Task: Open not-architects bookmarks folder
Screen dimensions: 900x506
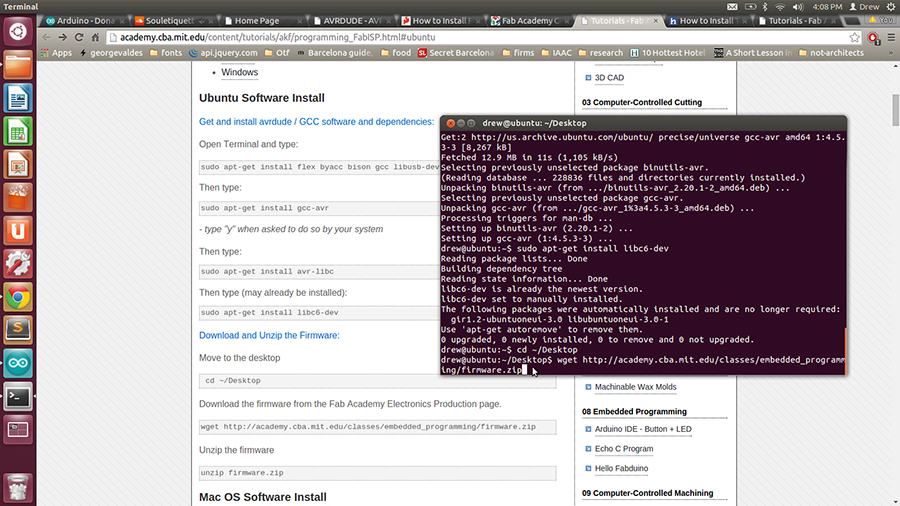Action: tap(831, 53)
